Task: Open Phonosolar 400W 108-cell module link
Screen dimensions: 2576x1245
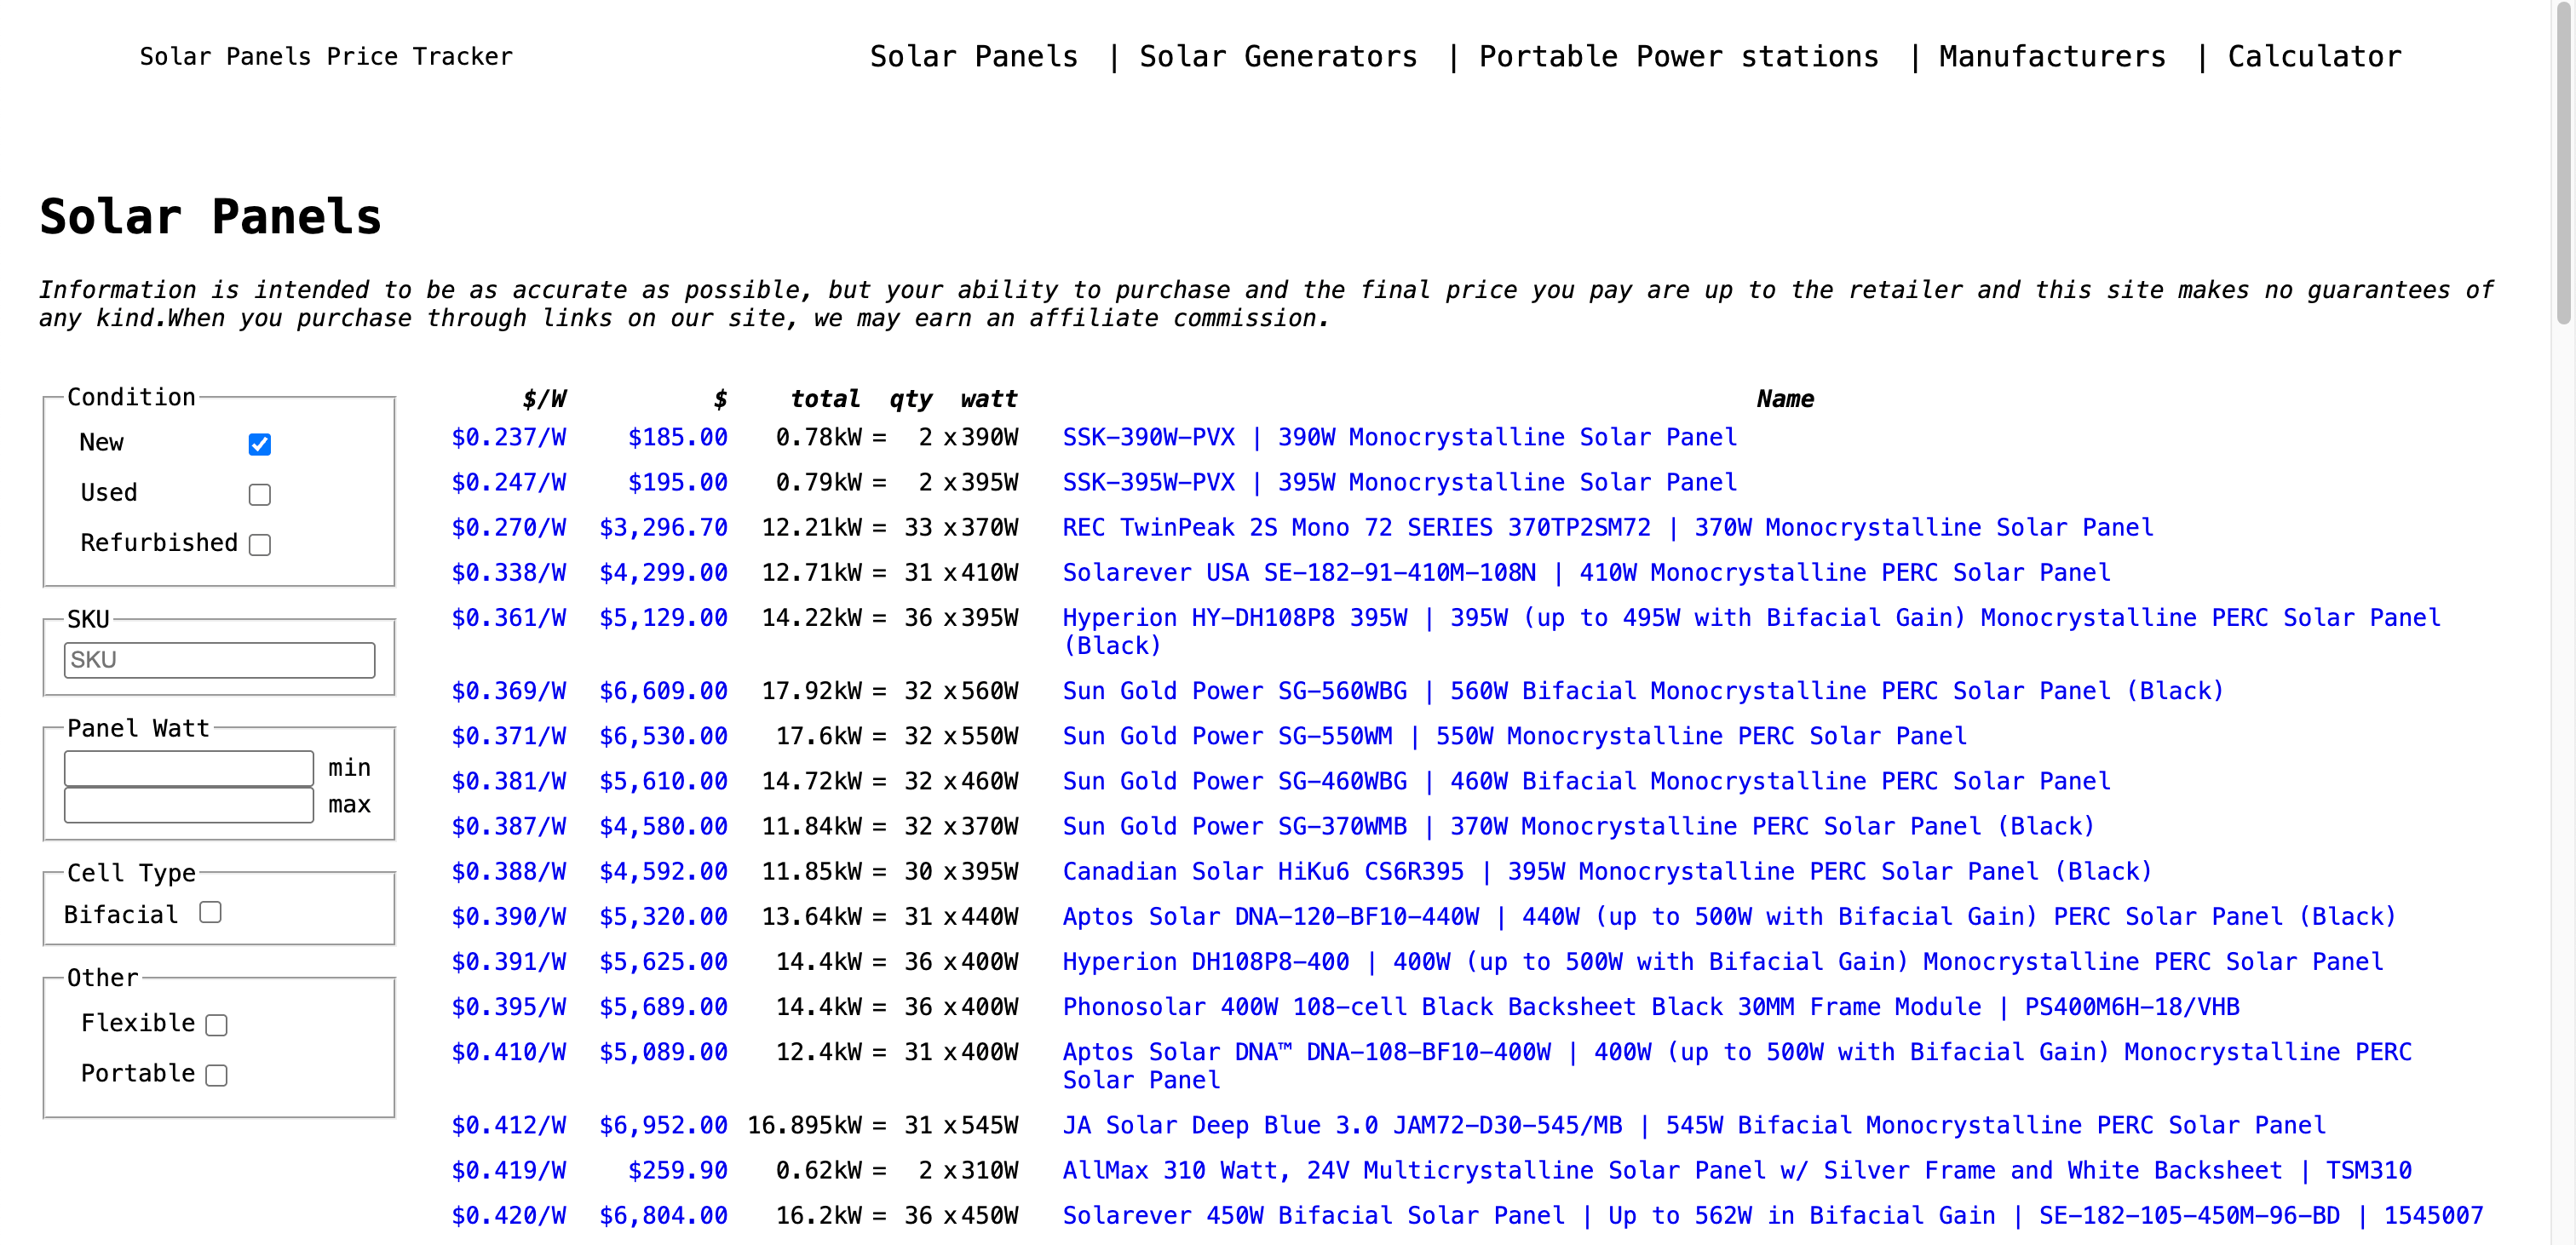Action: [x=1651, y=1006]
